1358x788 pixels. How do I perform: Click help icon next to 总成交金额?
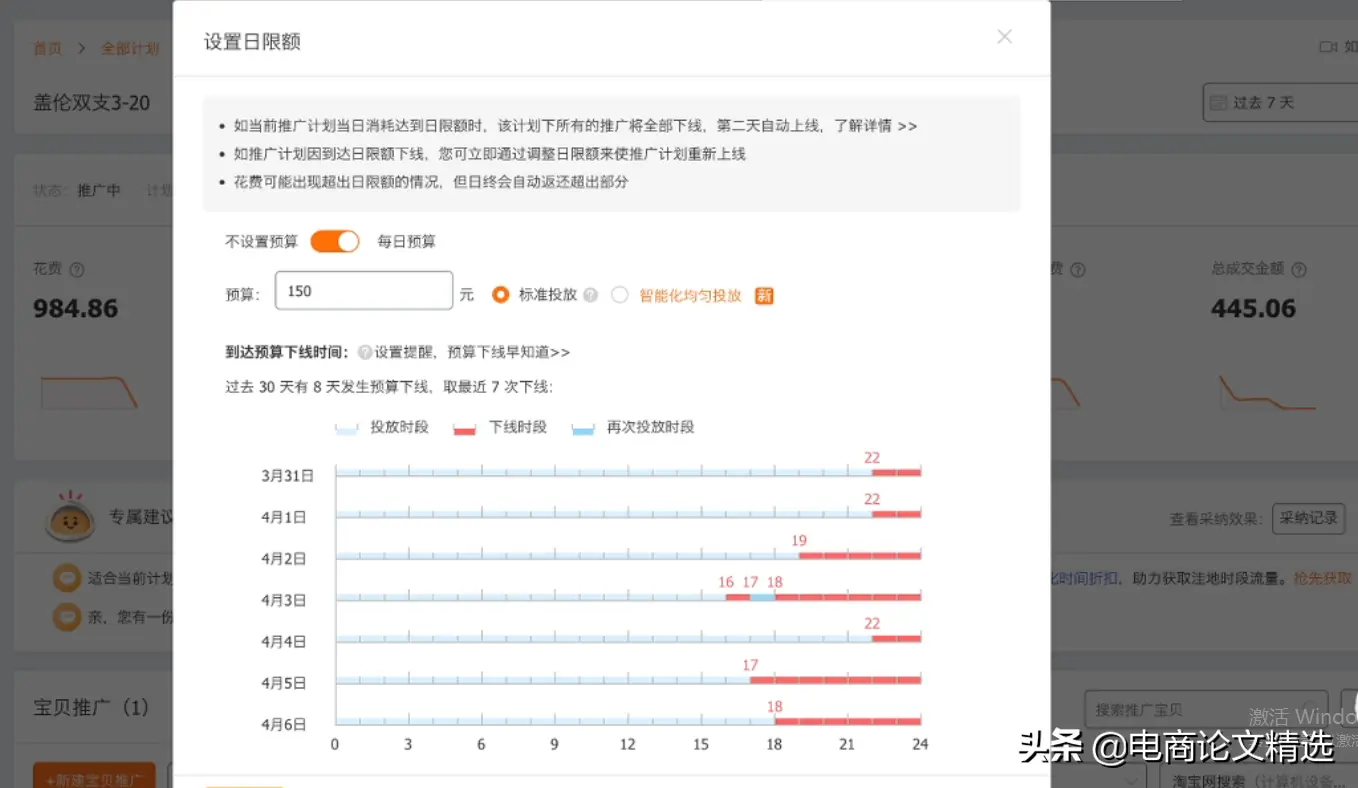1299,270
